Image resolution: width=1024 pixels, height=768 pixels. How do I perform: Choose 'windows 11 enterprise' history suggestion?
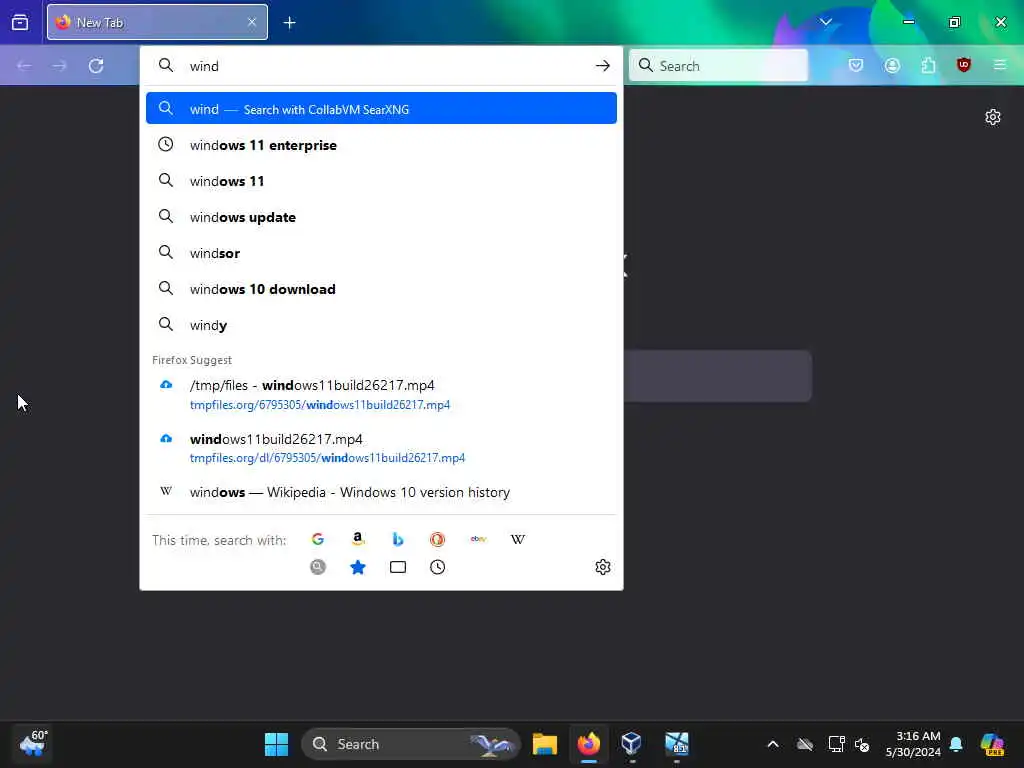[381, 145]
